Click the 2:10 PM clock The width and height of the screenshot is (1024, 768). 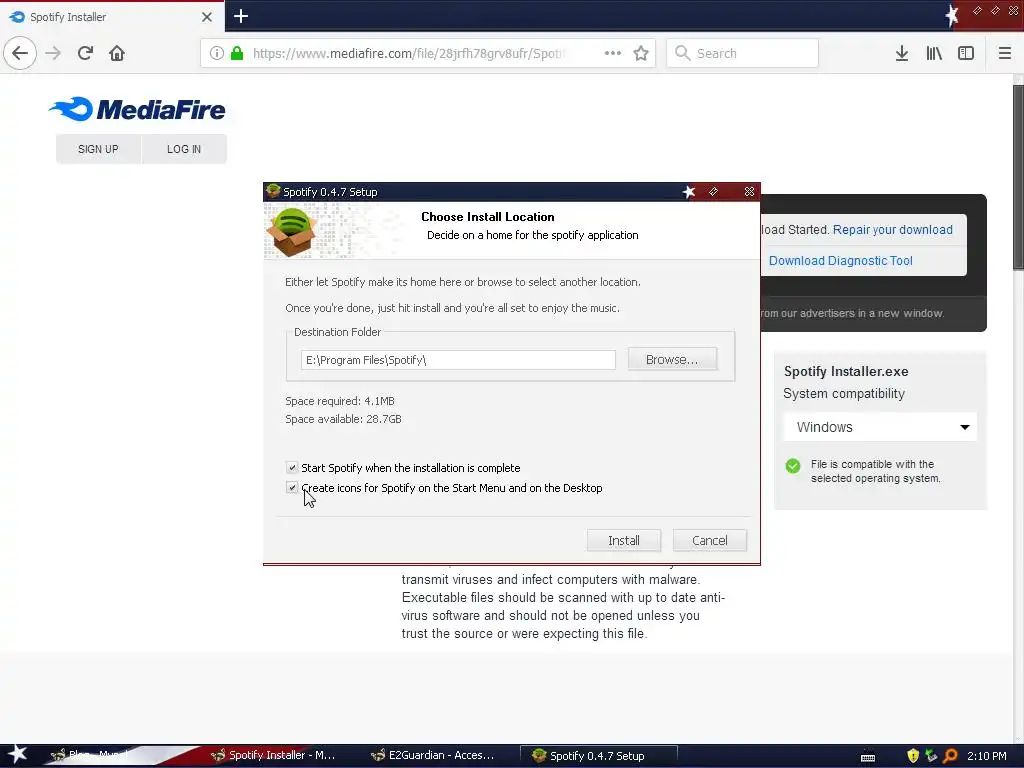coord(987,756)
